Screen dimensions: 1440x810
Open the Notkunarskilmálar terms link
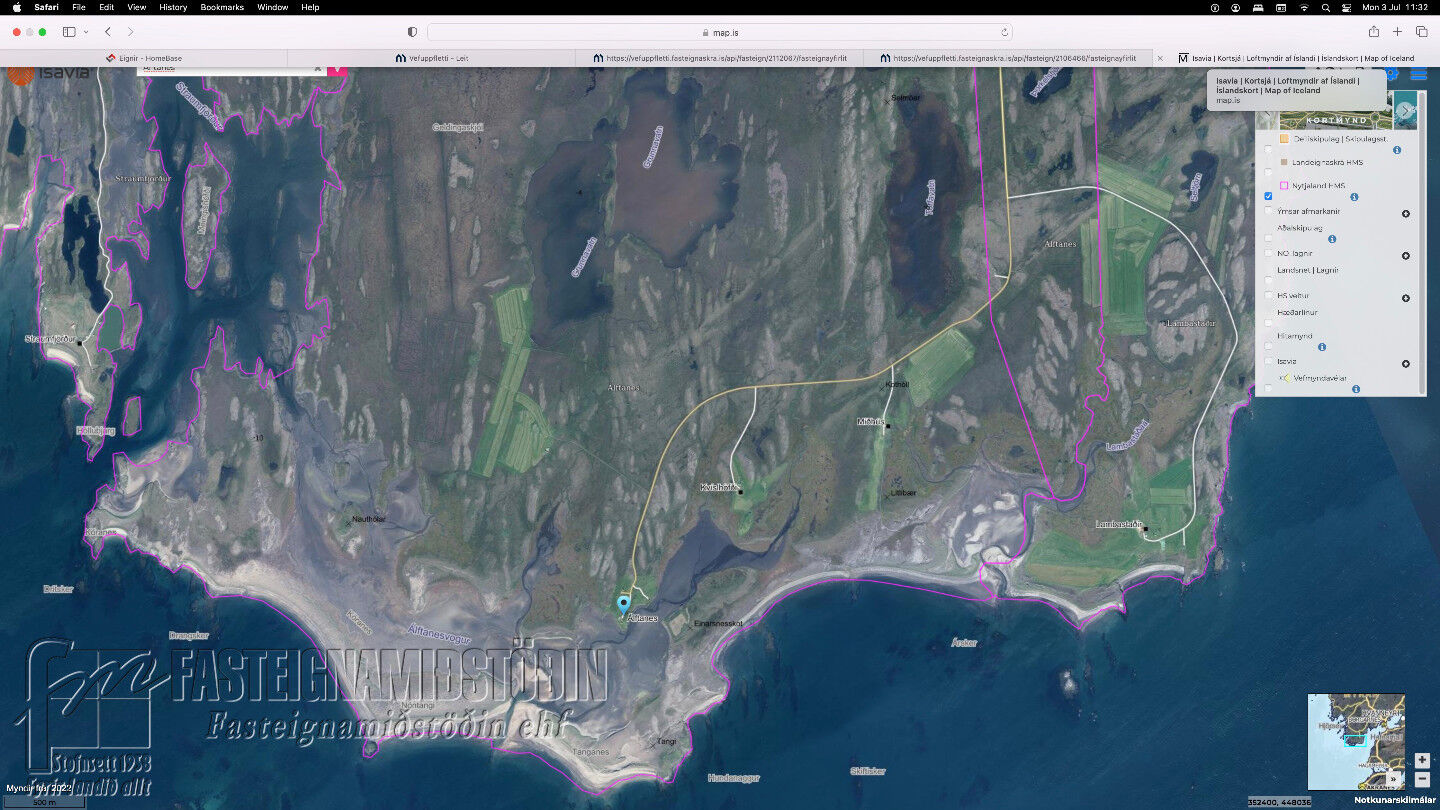[x=1395, y=801]
